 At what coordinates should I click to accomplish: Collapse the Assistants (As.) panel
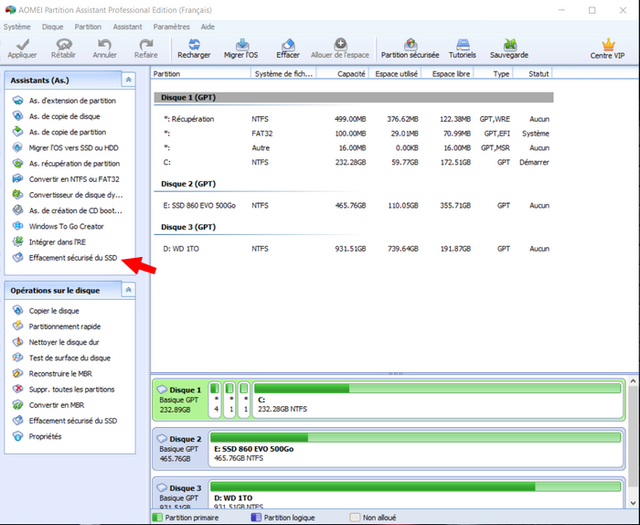point(128,80)
